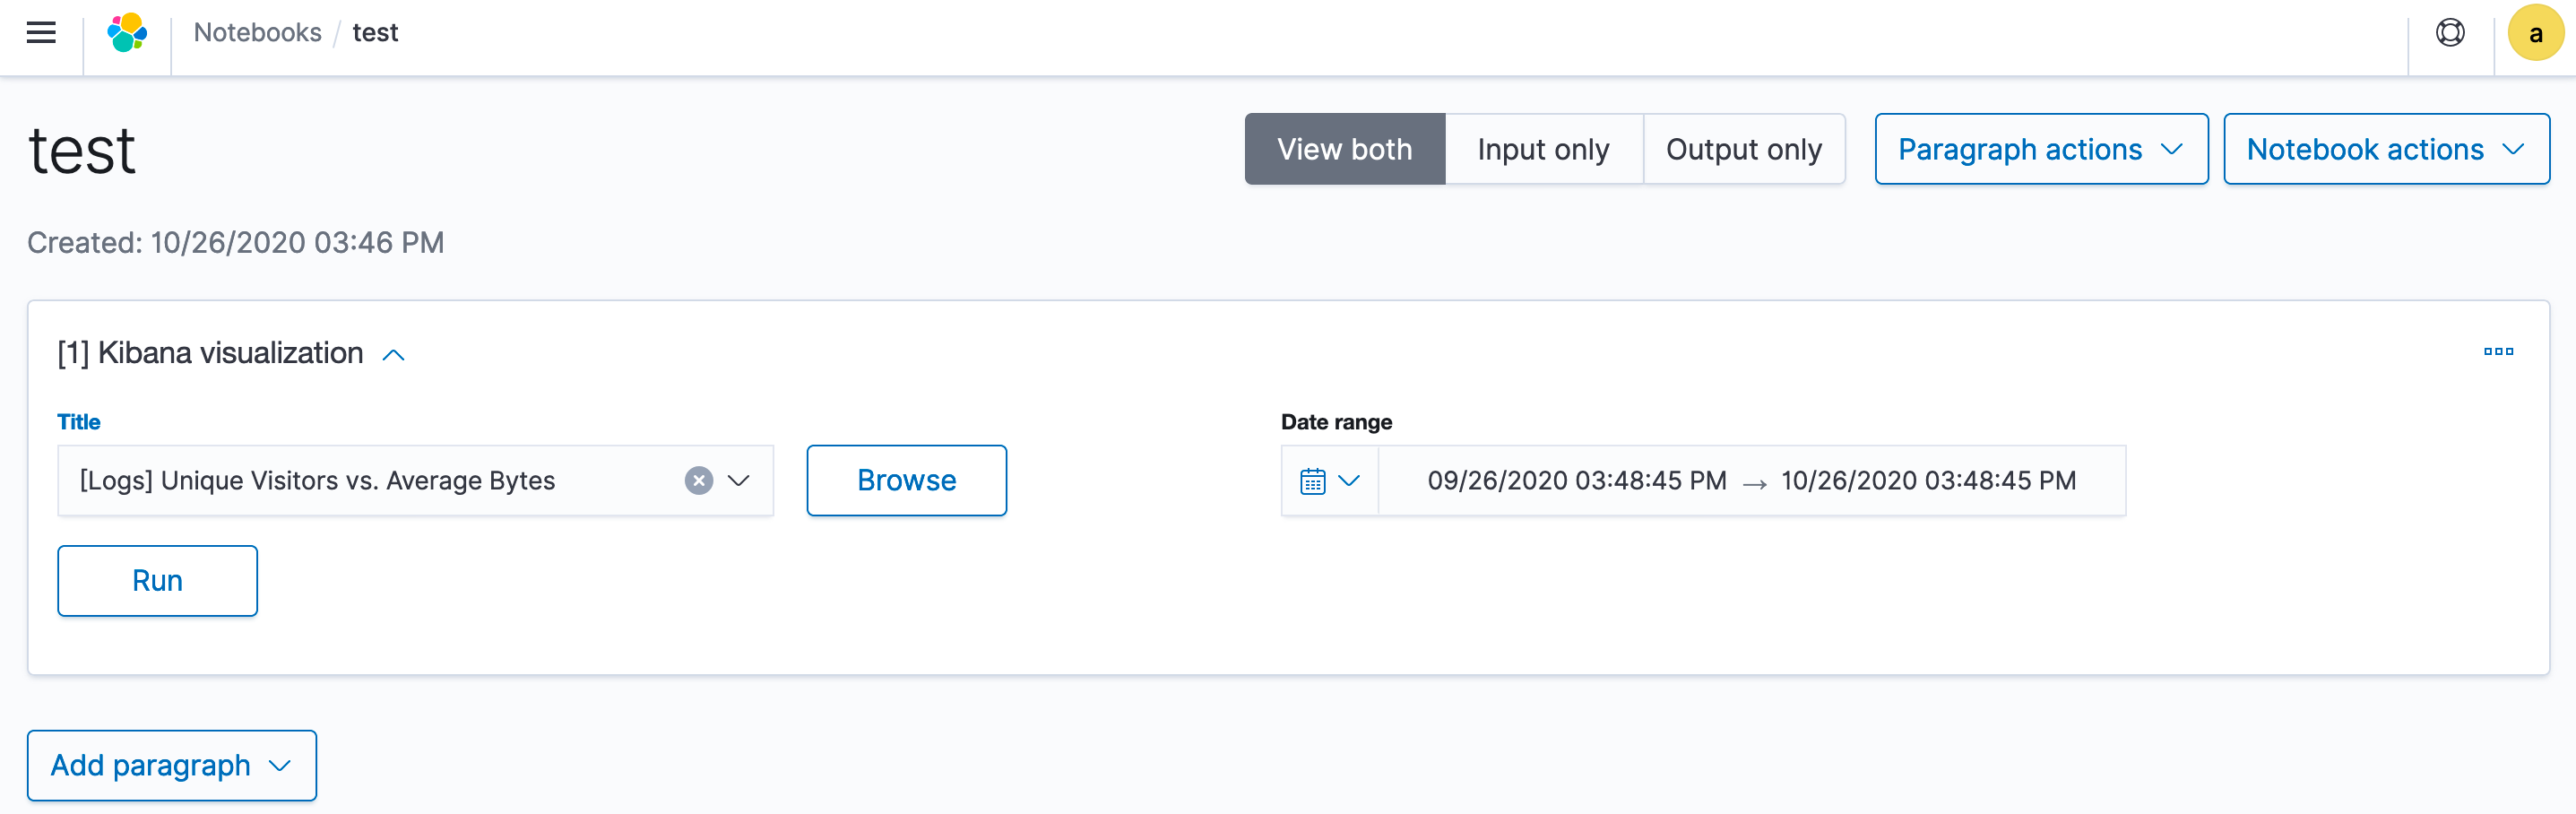This screenshot has width=2576, height=814.
Task: Click the end date 10/26/2020 03:48:45 PM
Action: click(x=1928, y=481)
